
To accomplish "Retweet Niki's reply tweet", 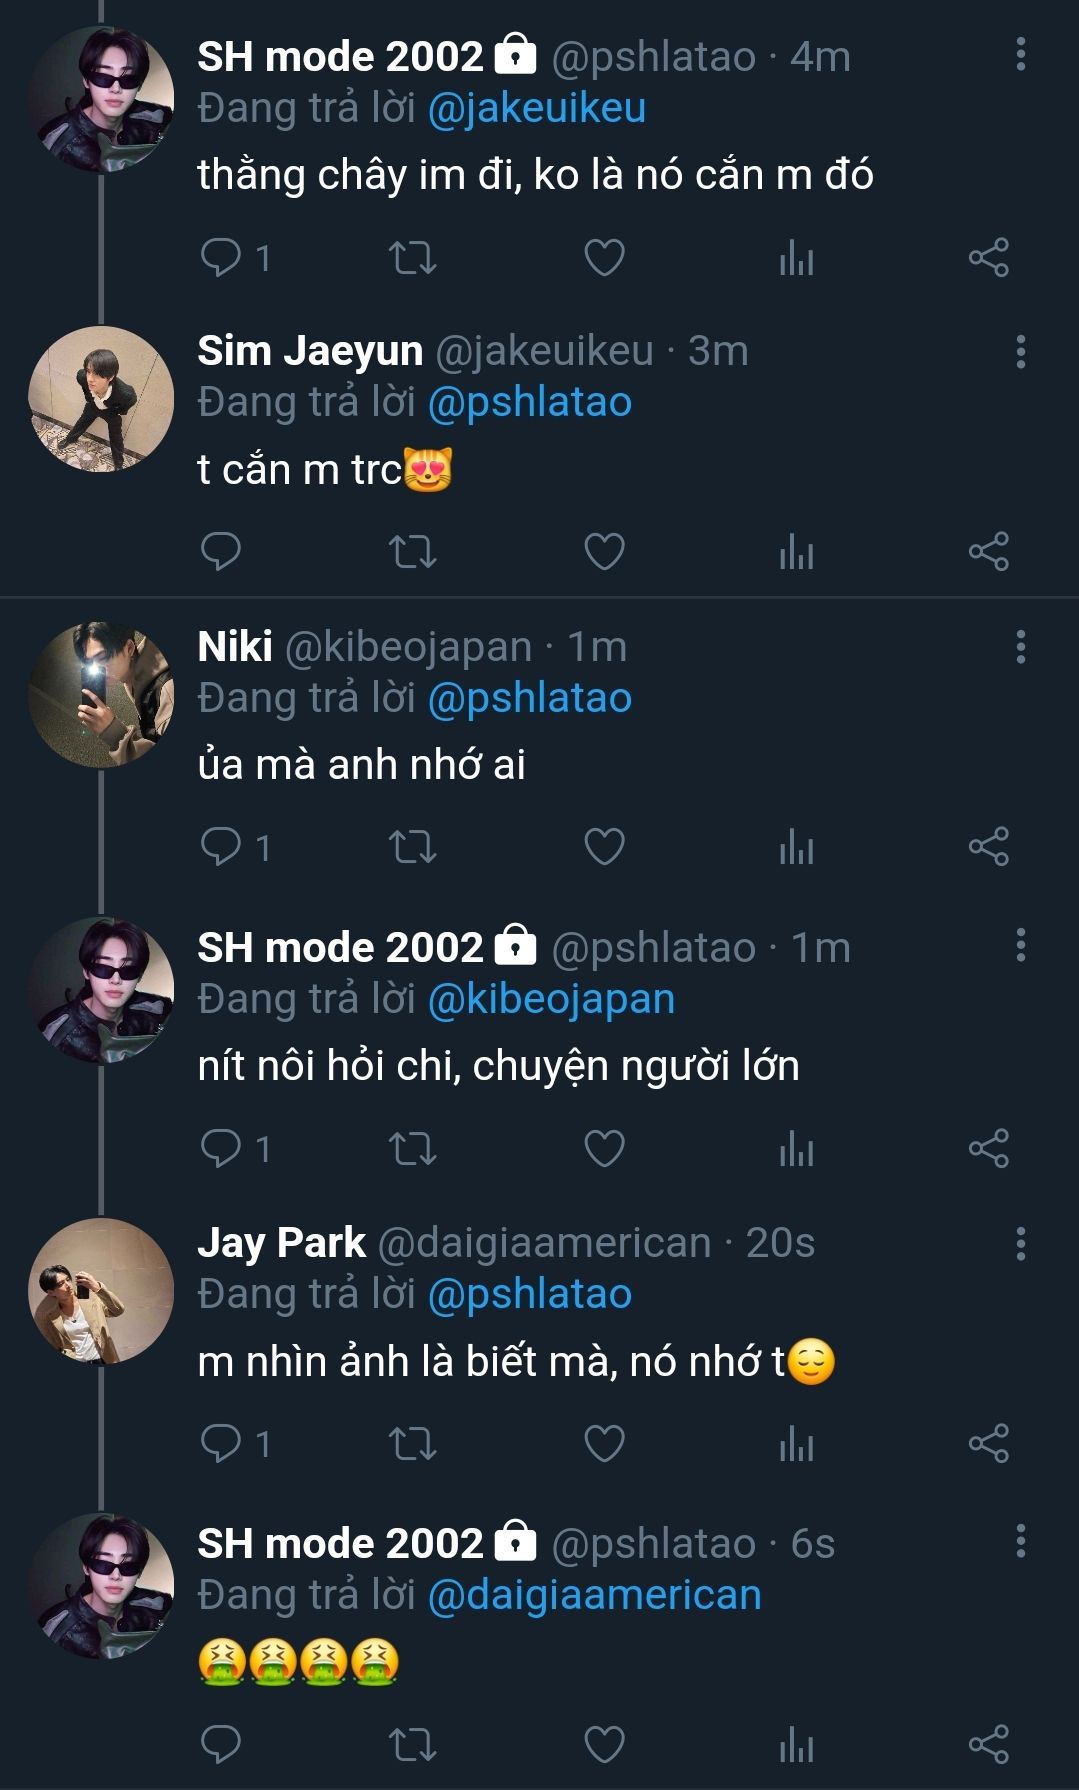I will coord(412,847).
